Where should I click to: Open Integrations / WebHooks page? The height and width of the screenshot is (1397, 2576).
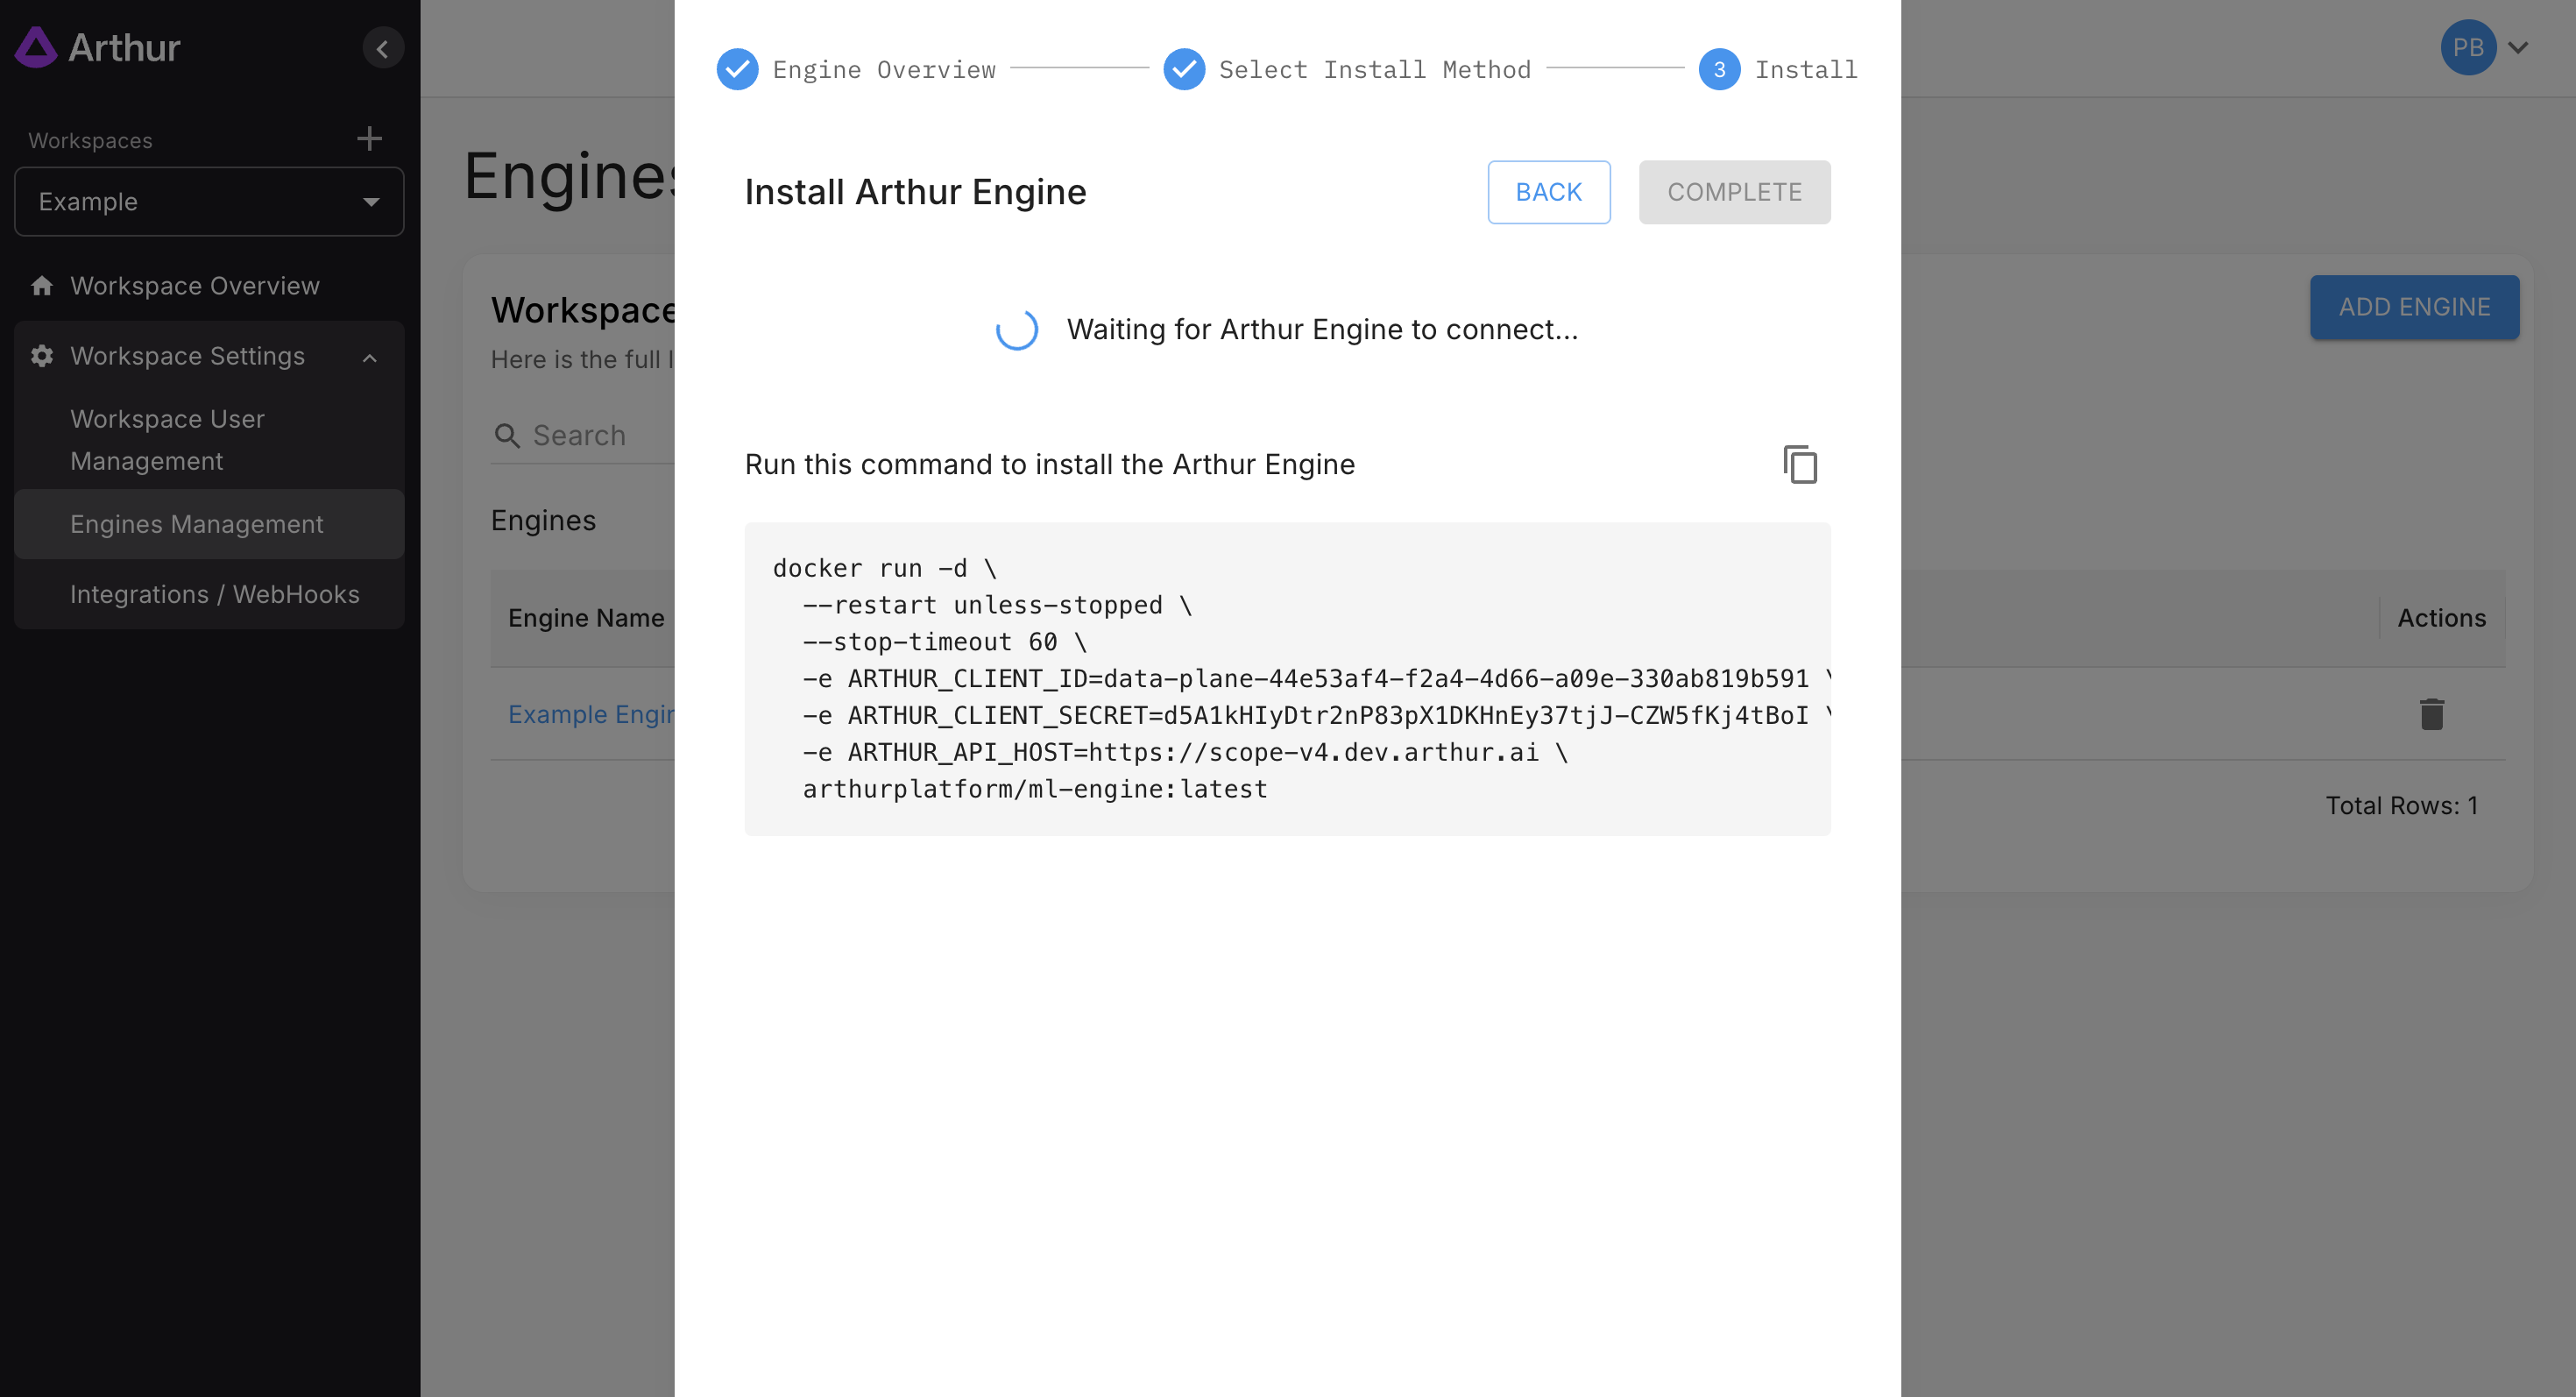pyautogui.click(x=215, y=594)
